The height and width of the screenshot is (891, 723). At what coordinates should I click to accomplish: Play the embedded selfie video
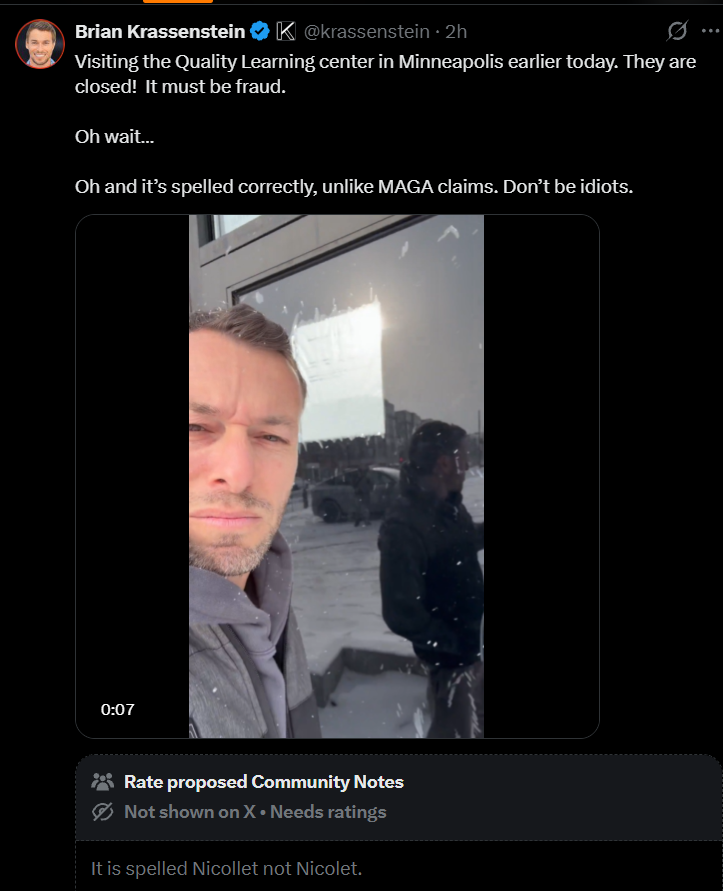[336, 476]
